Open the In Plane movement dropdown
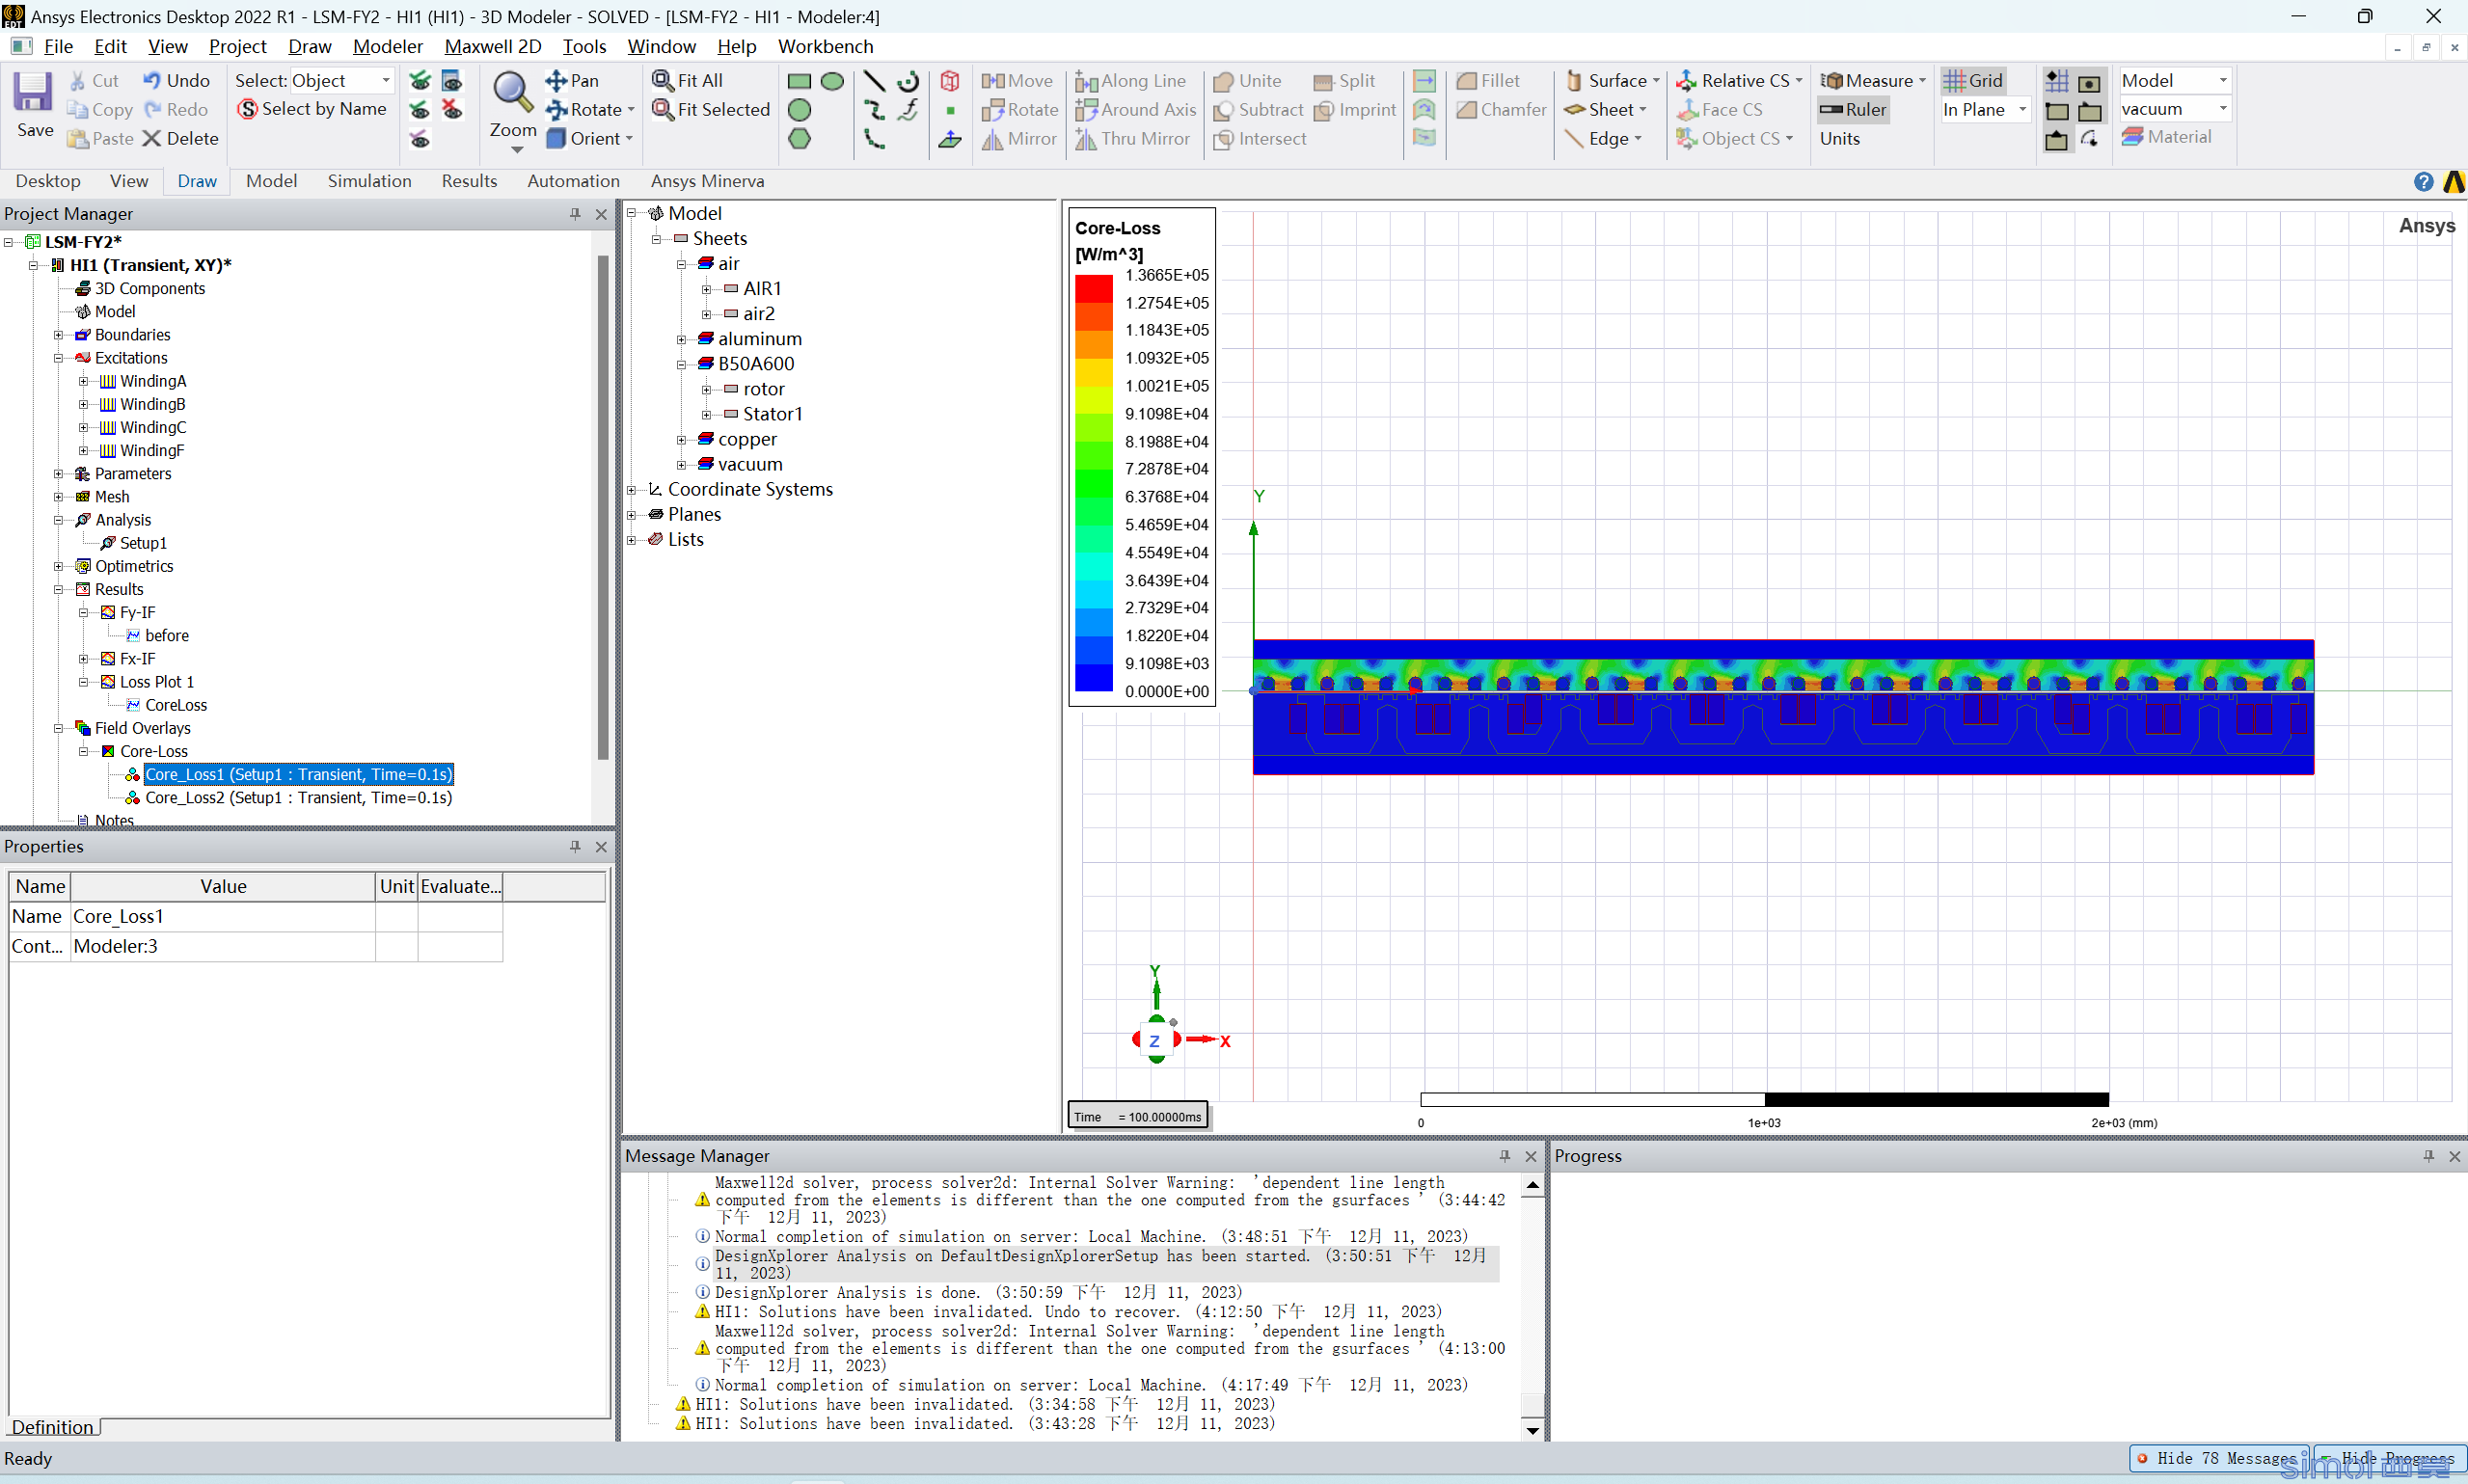Image resolution: width=2468 pixels, height=1484 pixels. click(1985, 109)
